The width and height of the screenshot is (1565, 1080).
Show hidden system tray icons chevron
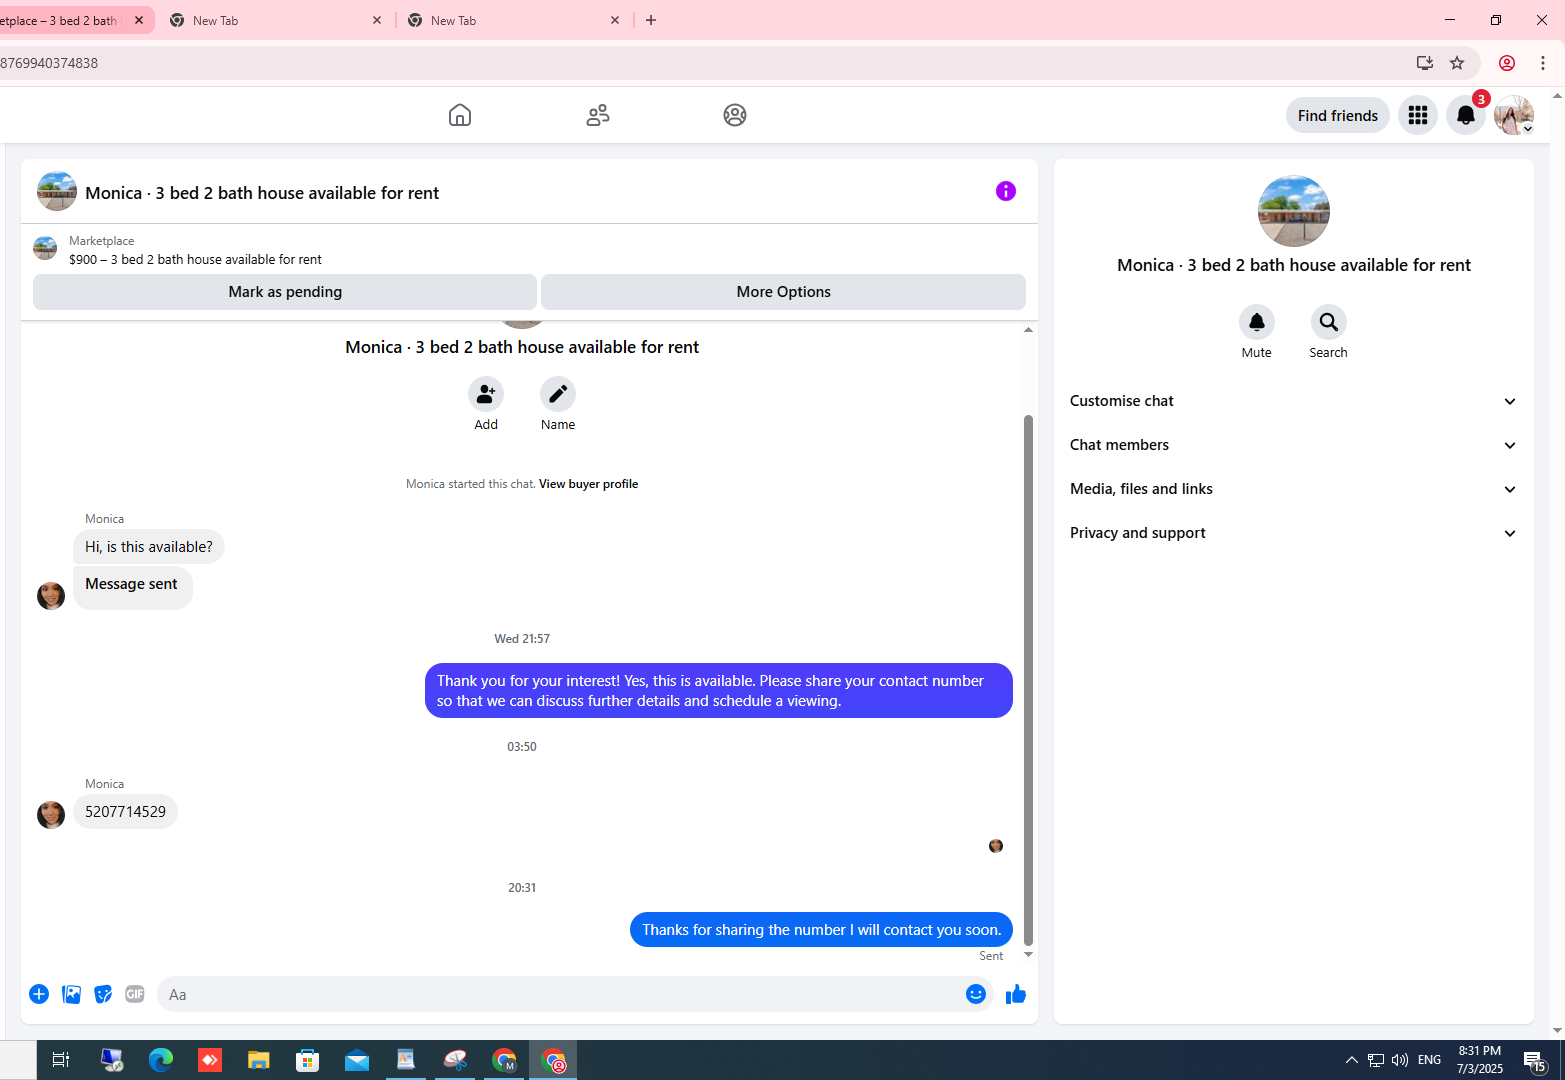[x=1352, y=1060]
